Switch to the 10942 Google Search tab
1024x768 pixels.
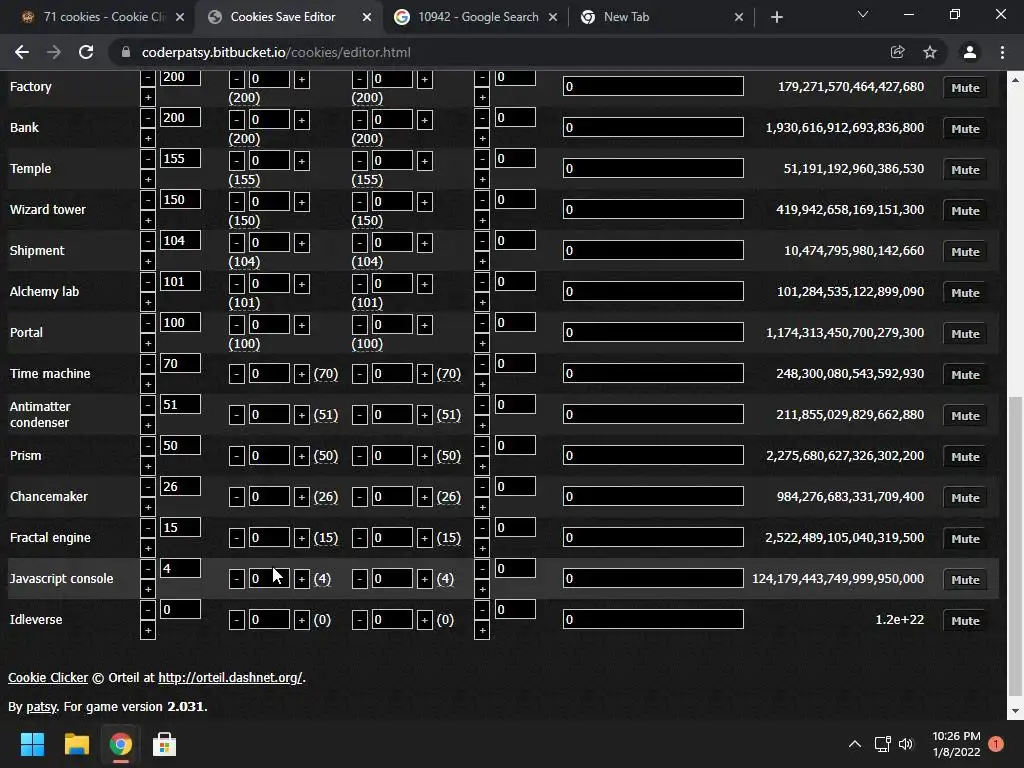[x=477, y=17]
